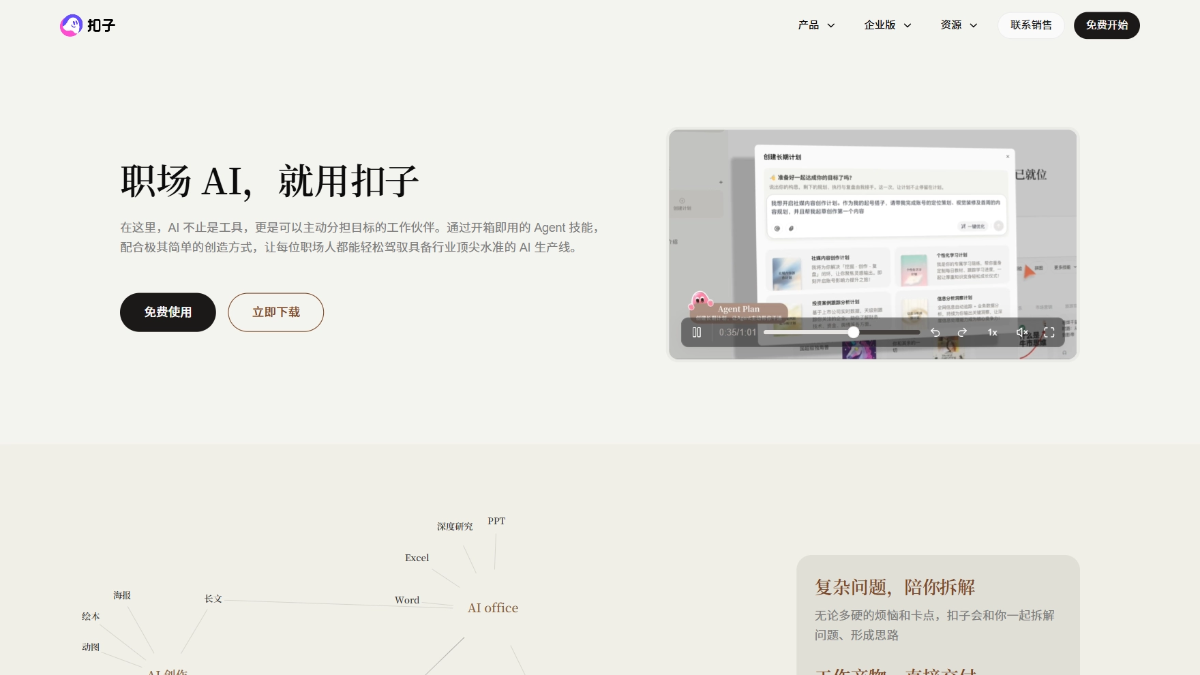This screenshot has height=675, width=1200.
Task: Expand the 企业版 dropdown menu
Action: pos(887,25)
